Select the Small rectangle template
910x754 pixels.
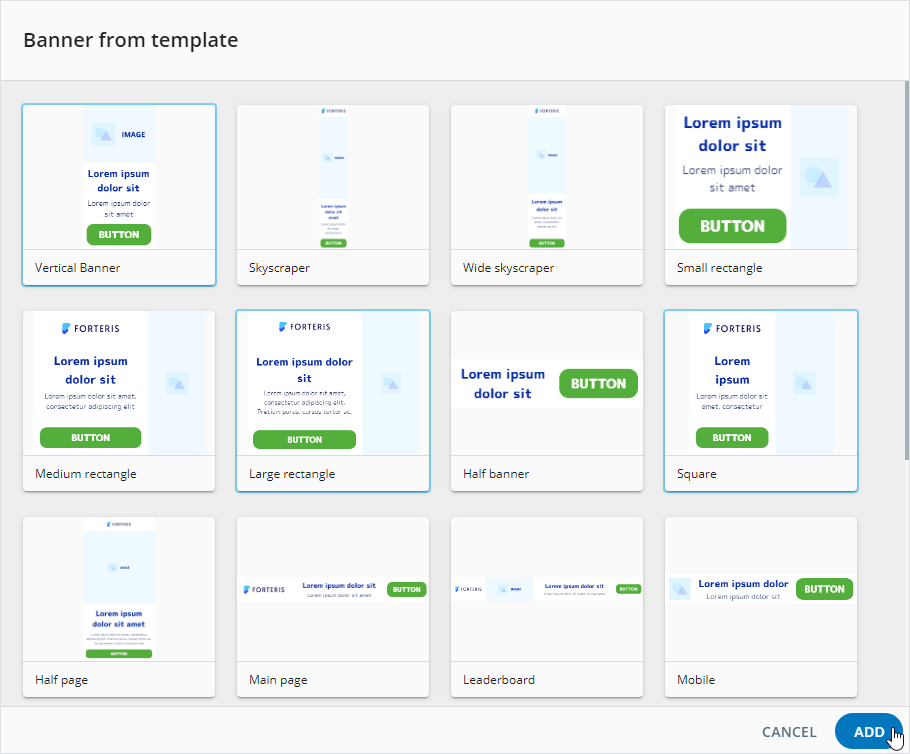pyautogui.click(x=761, y=195)
